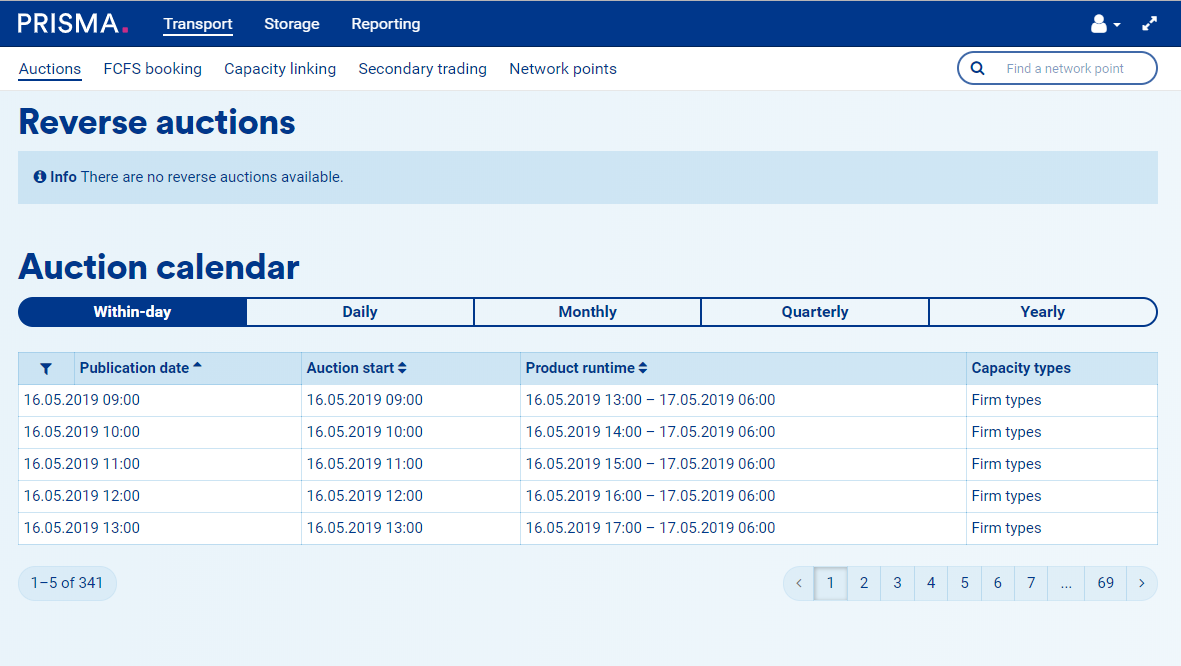Image resolution: width=1181 pixels, height=666 pixels.
Task: Show Yearly auctions
Action: point(1042,312)
